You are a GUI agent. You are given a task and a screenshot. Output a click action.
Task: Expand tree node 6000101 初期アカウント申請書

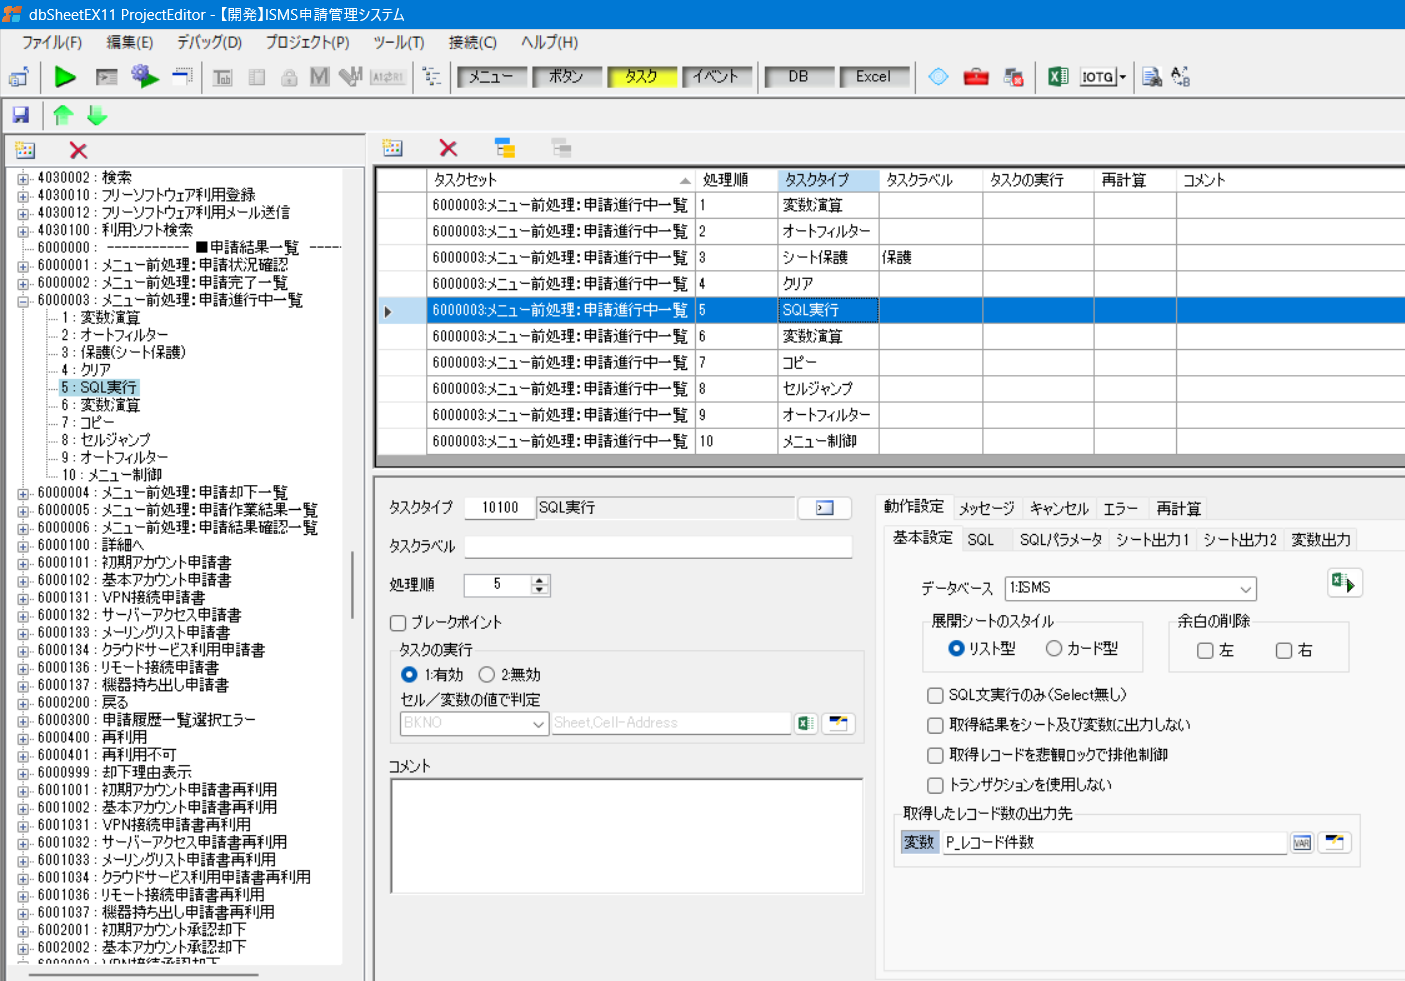tap(23, 563)
